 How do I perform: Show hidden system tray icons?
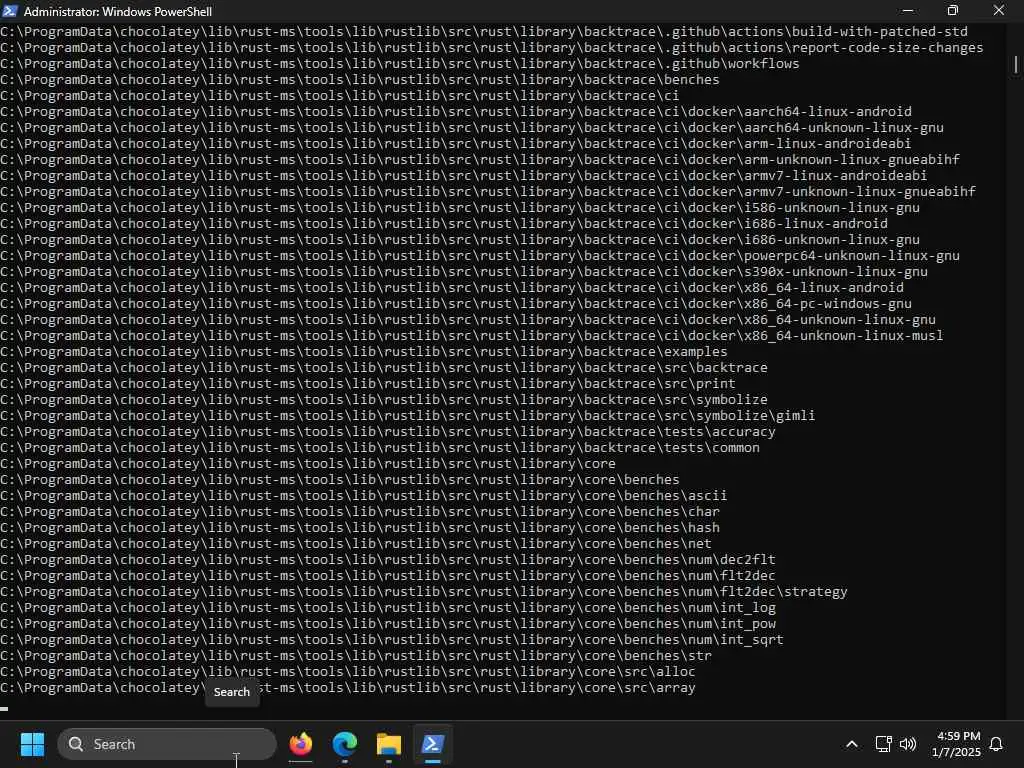852,744
